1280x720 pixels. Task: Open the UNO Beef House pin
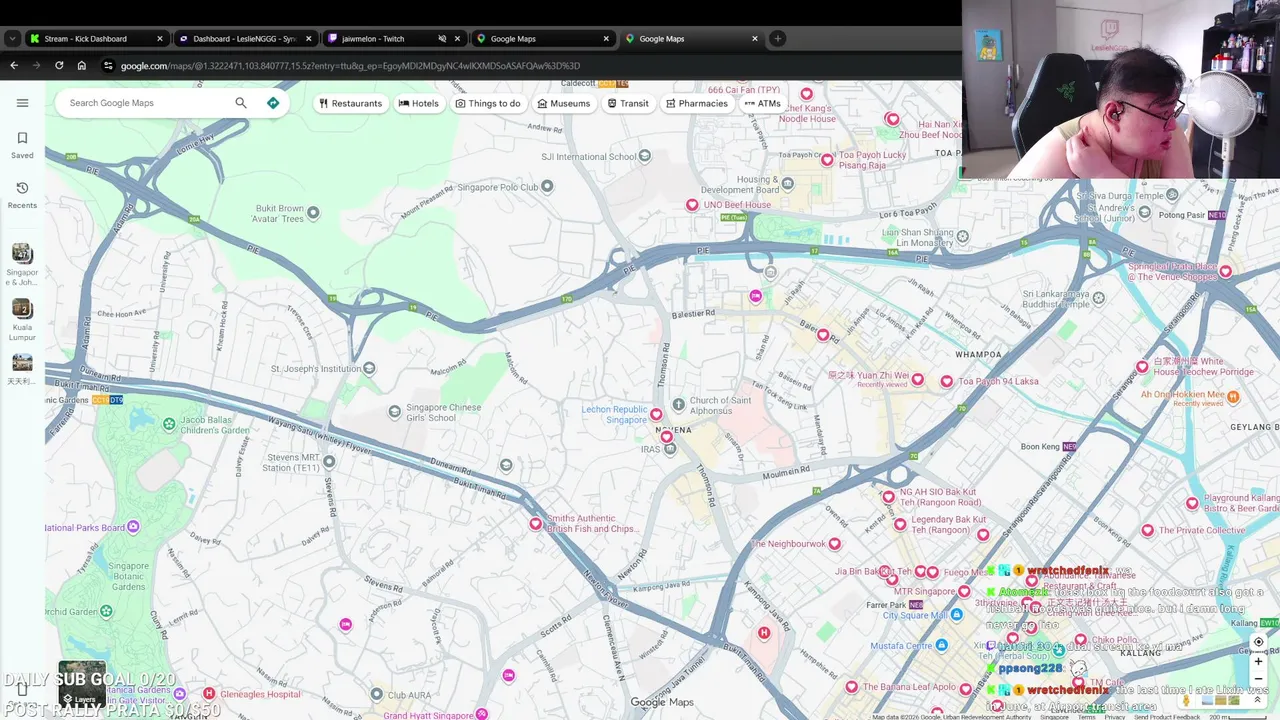692,205
